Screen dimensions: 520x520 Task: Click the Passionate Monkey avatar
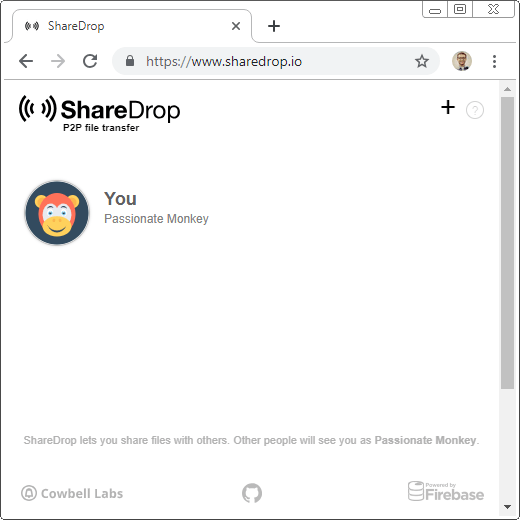pyautogui.click(x=57, y=213)
